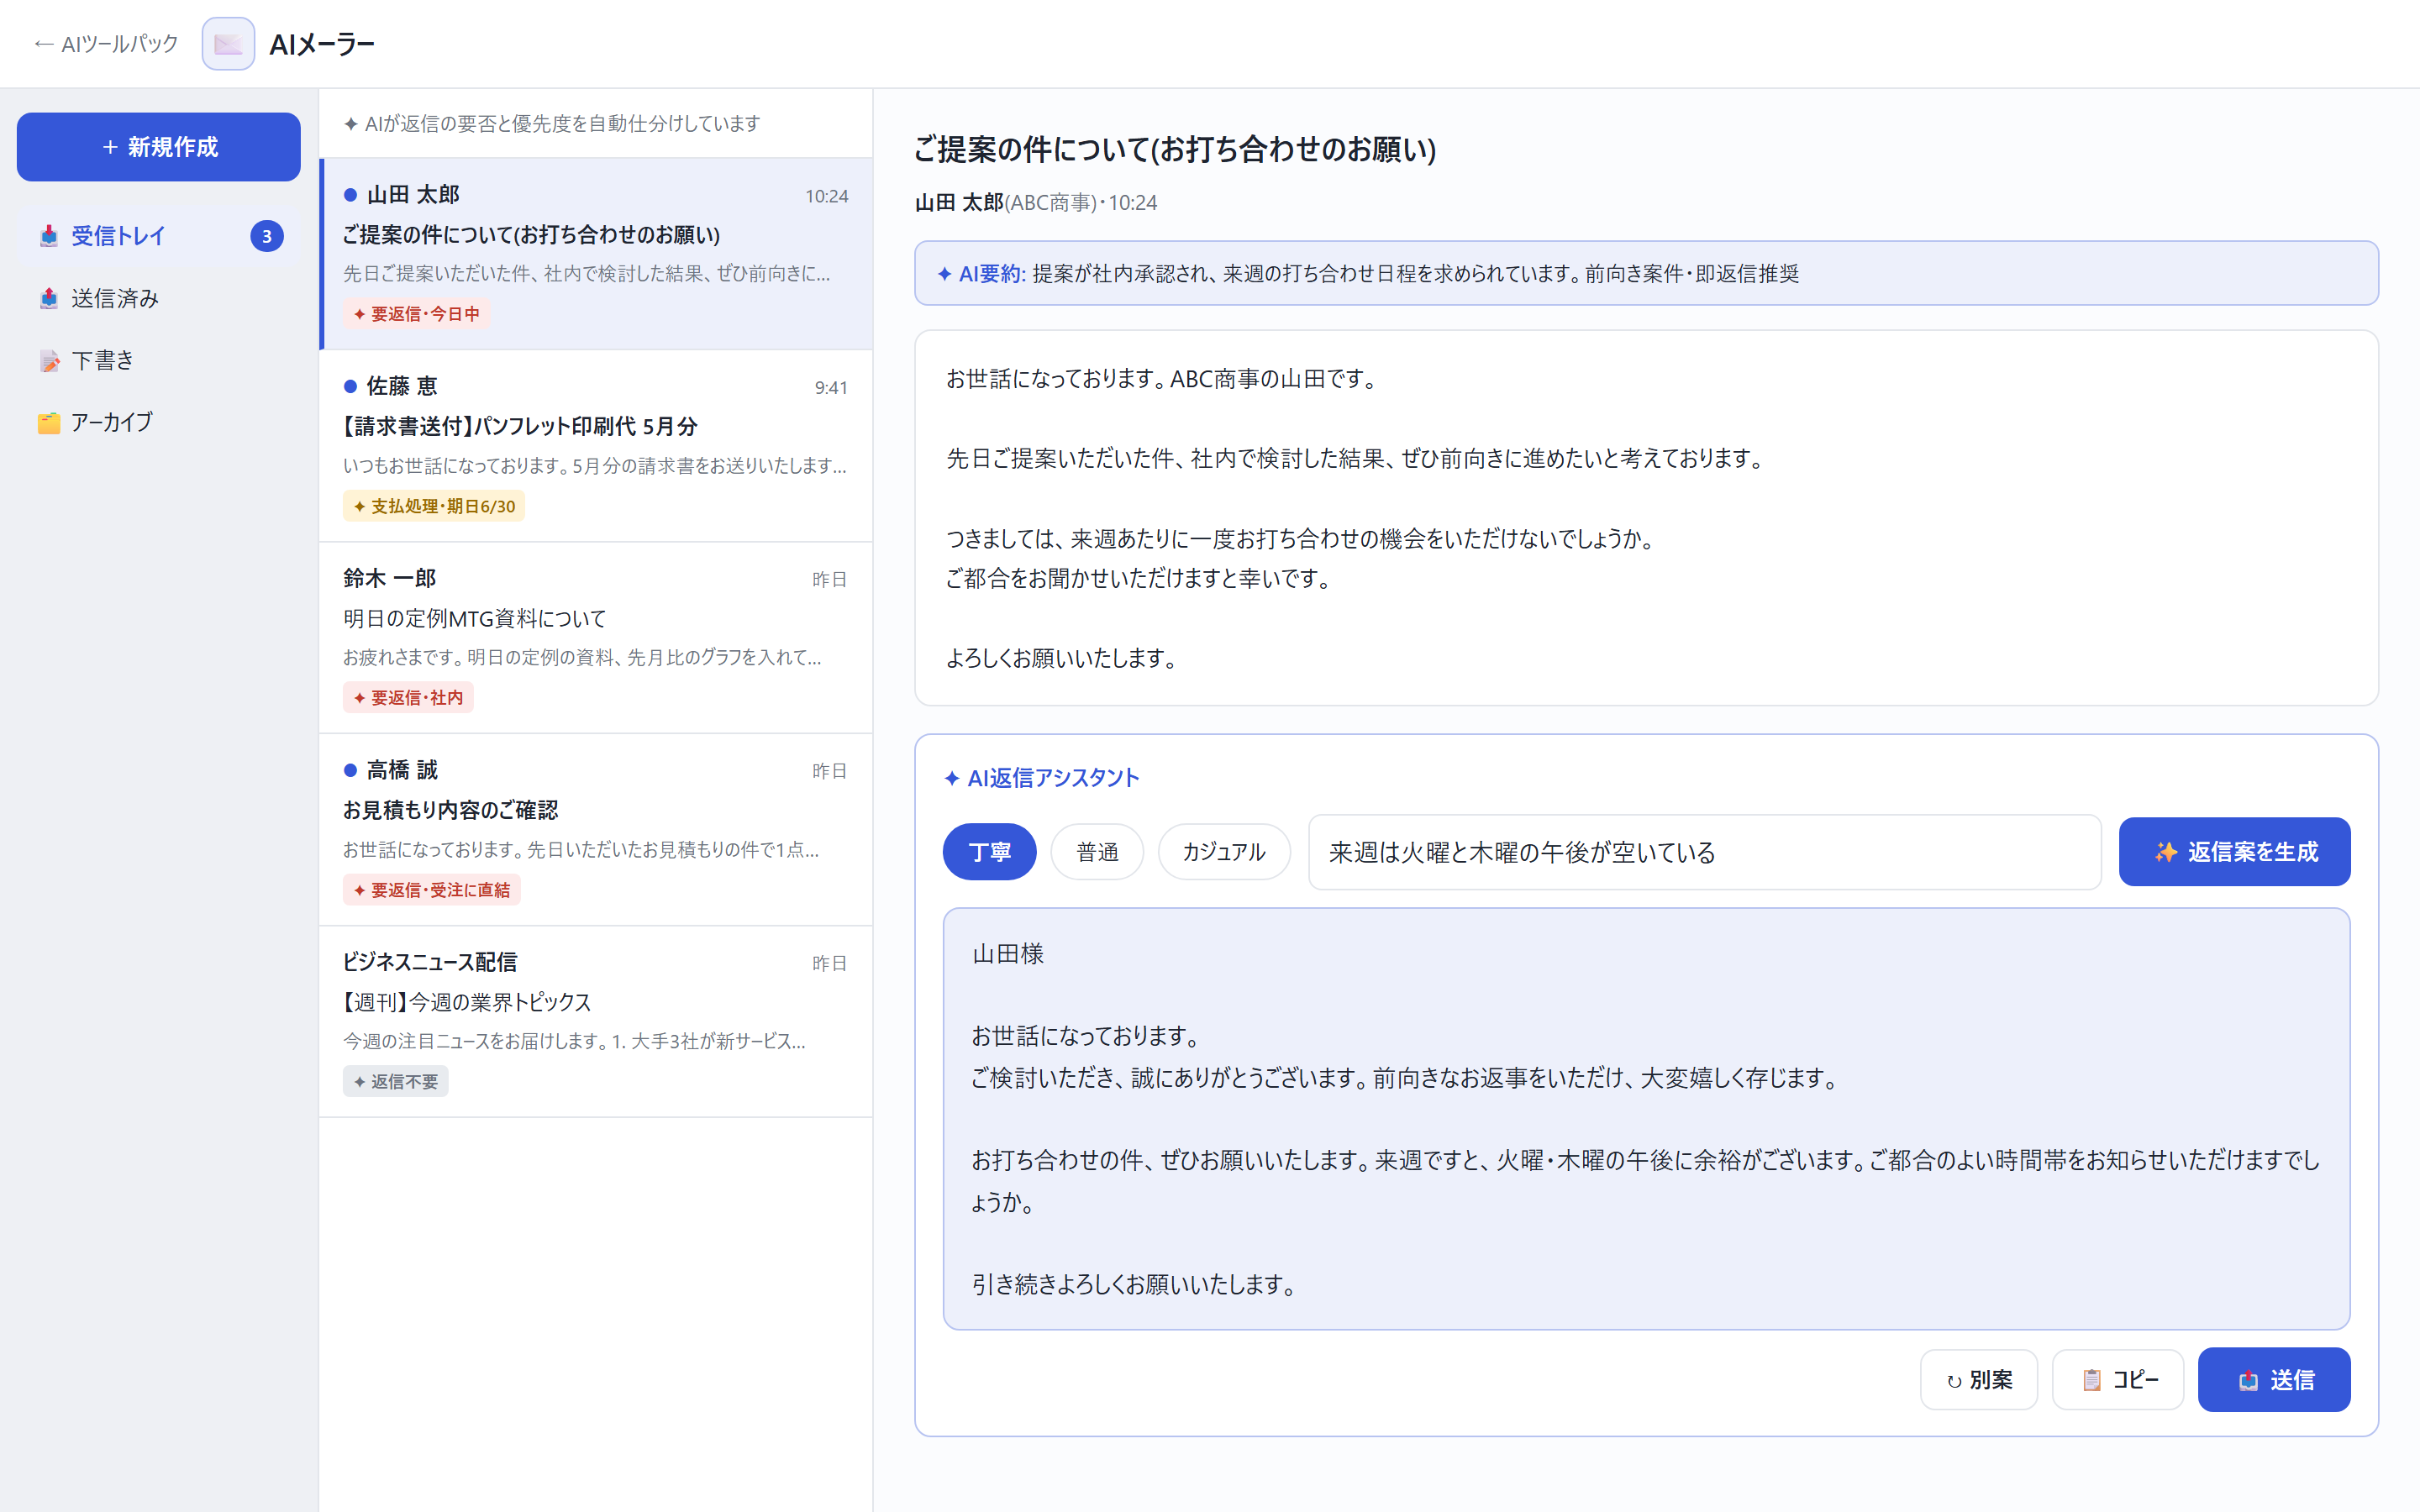The image size is (2420, 1512).
Task: Copy the draft with コピー button
Action: (x=2117, y=1380)
